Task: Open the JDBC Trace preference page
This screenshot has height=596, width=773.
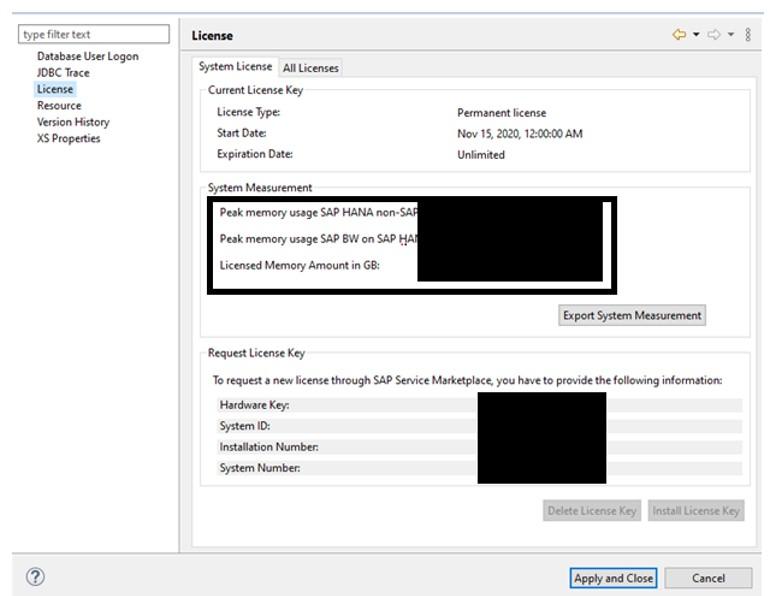Action: coord(63,72)
